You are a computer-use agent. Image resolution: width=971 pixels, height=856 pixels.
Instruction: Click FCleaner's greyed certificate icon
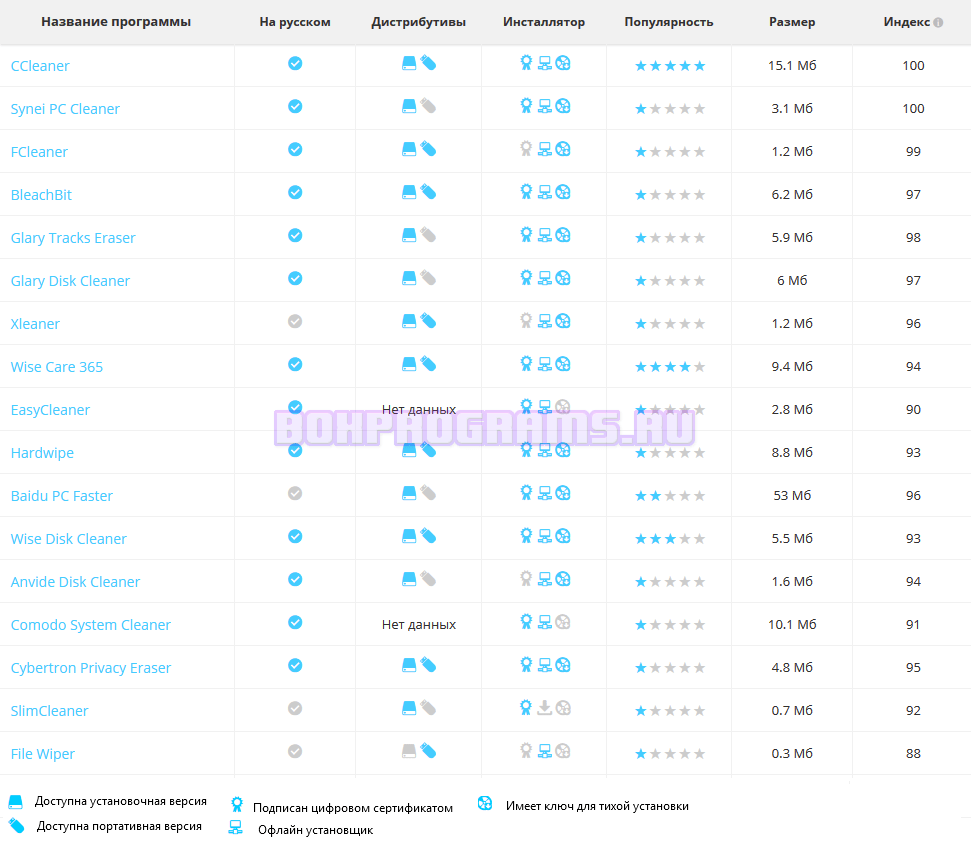pos(526,149)
